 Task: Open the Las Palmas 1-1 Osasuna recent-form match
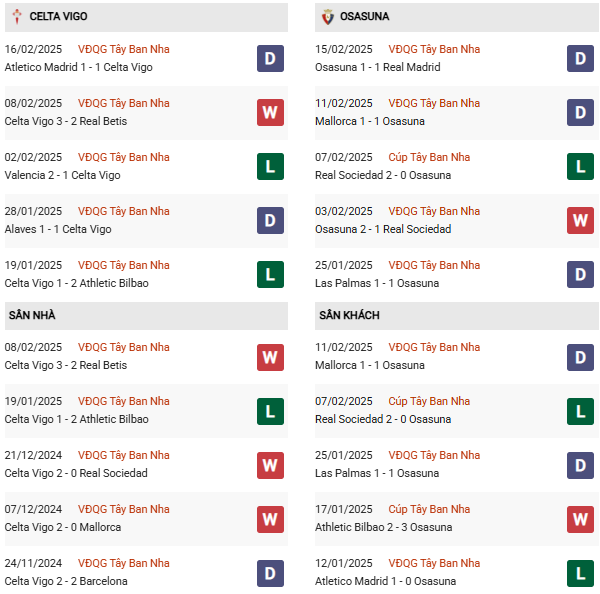369,283
